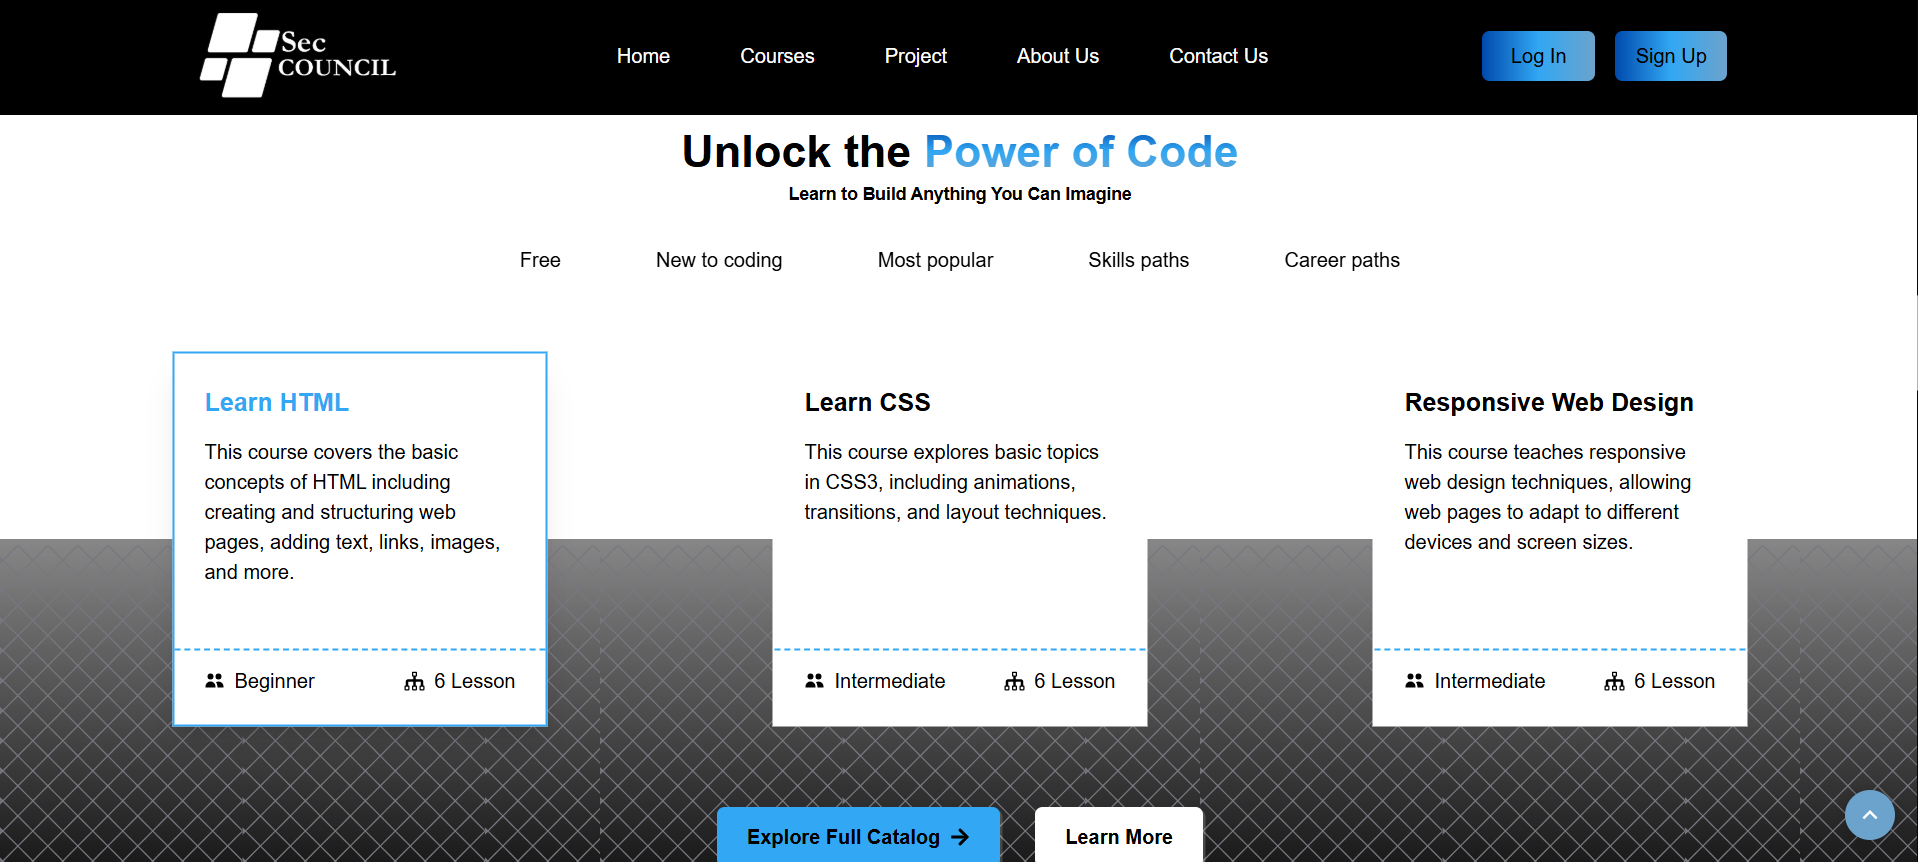Viewport: 1918px width, 862px height.
Task: Click the arrow on Explore Full Catalog
Action: [960, 837]
